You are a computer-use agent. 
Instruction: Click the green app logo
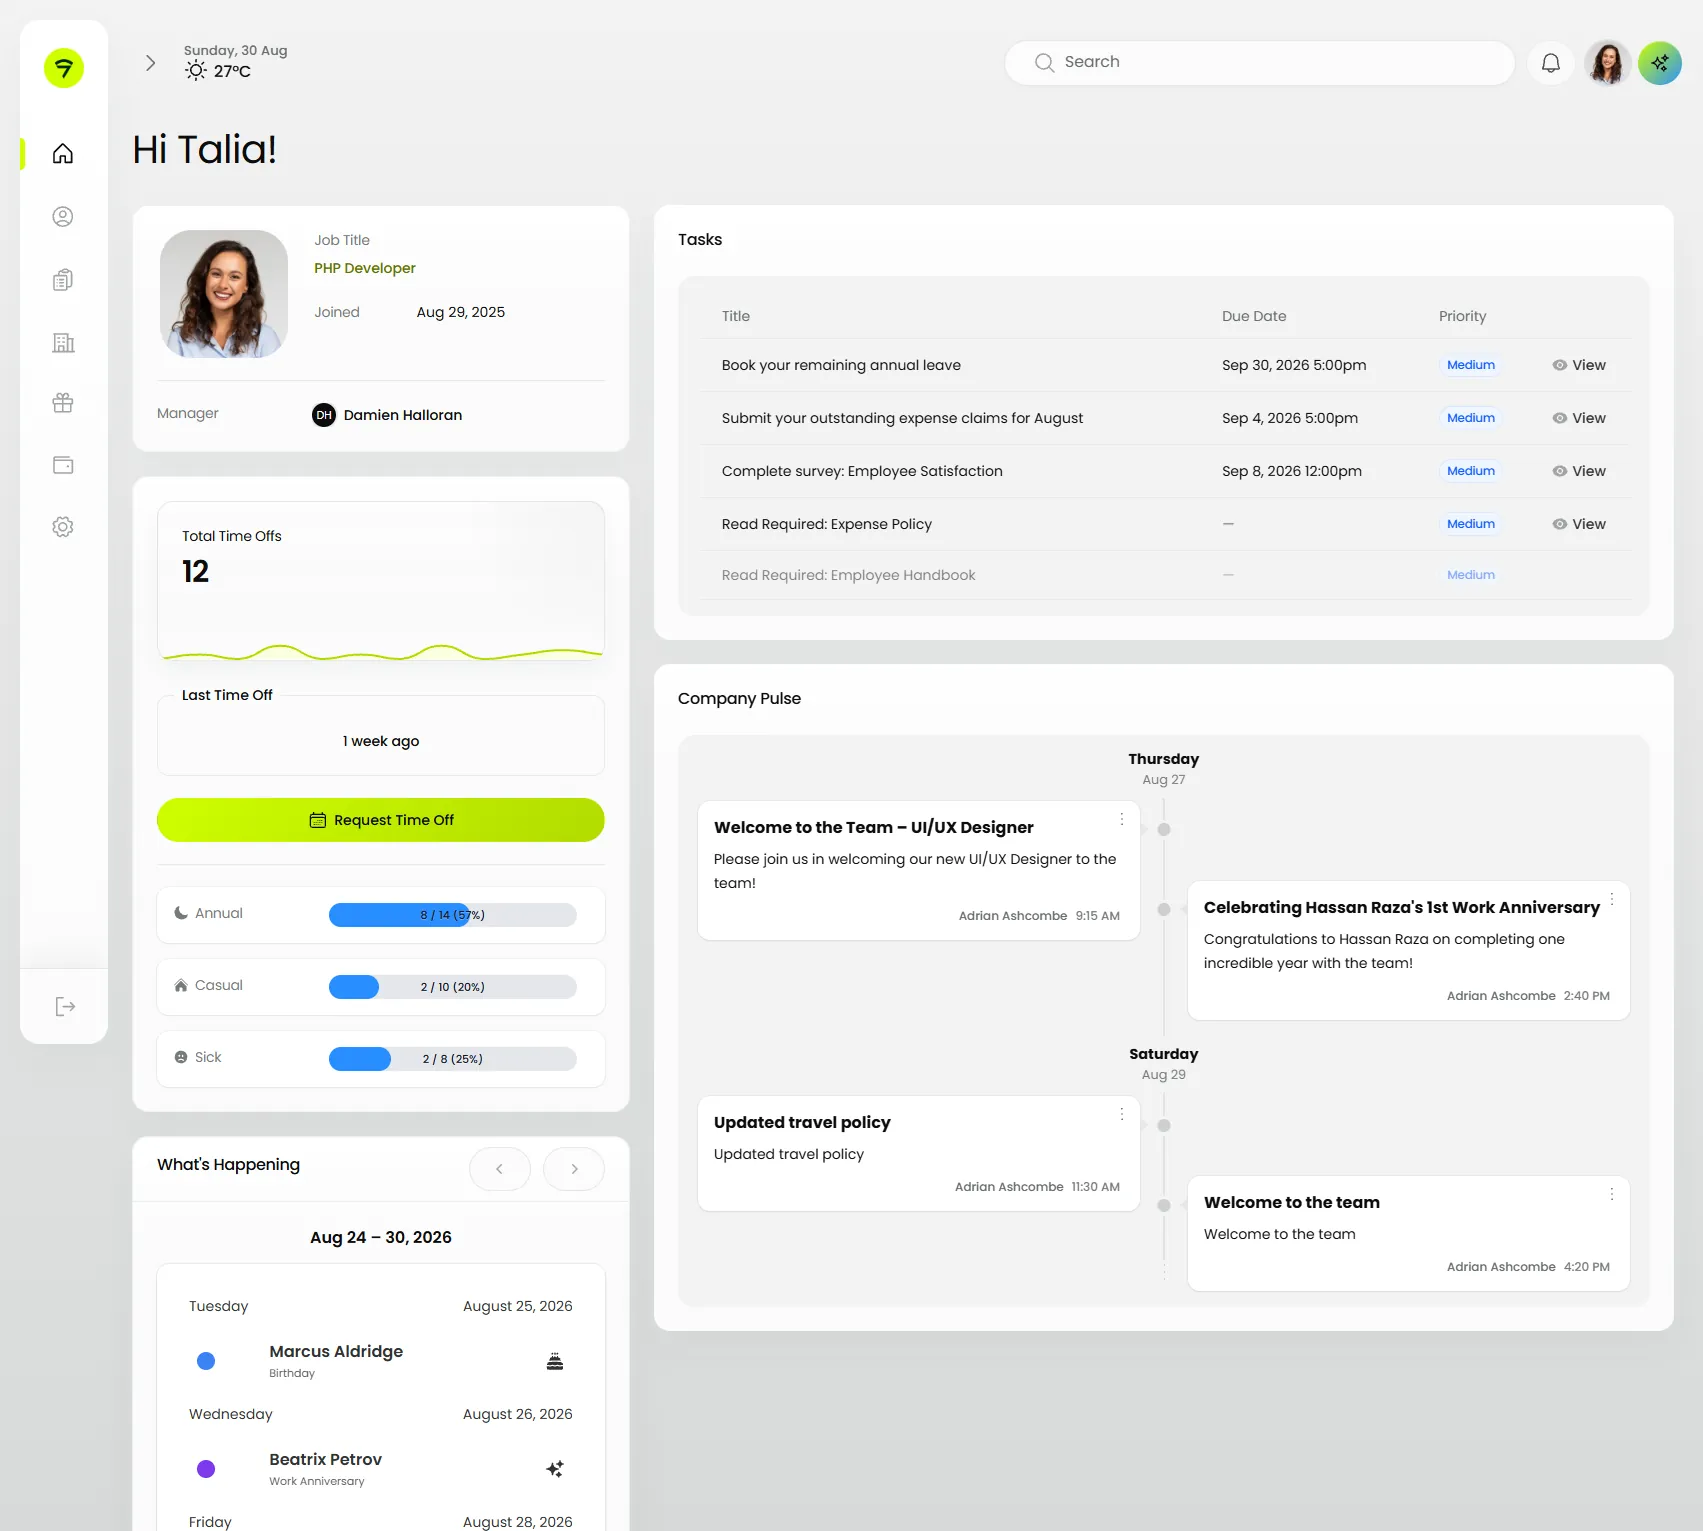point(64,68)
